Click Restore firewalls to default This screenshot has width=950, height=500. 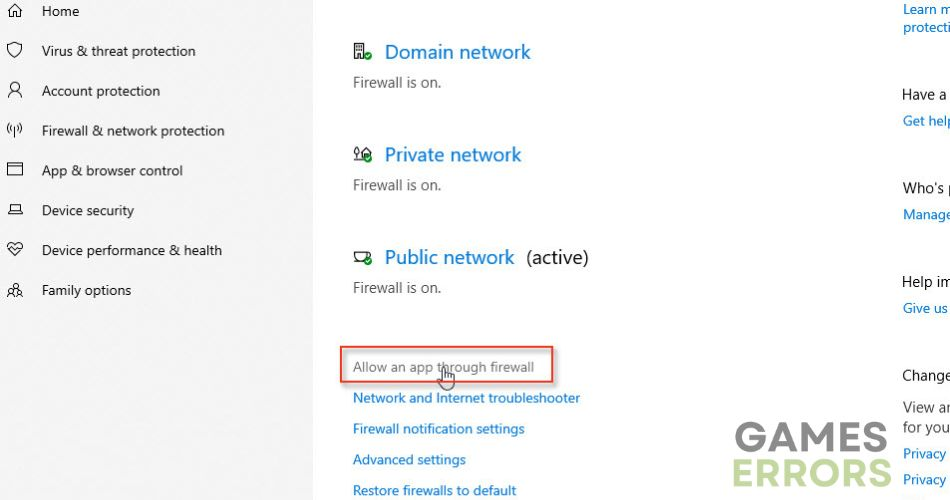coord(434,491)
